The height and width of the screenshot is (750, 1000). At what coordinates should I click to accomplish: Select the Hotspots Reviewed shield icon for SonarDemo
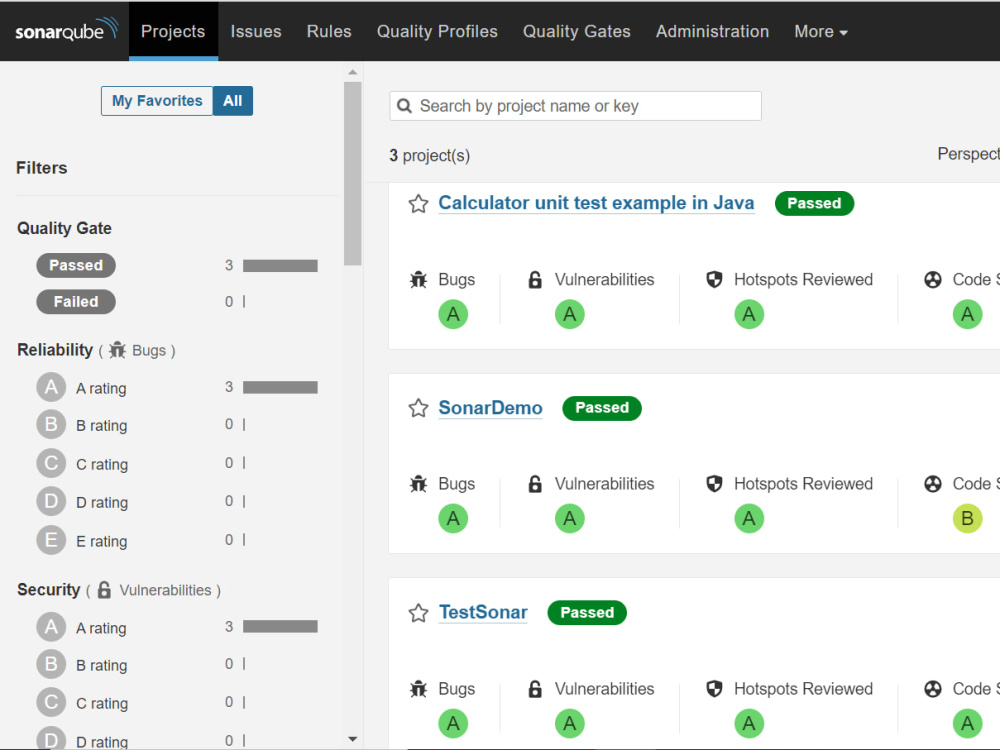tap(714, 483)
